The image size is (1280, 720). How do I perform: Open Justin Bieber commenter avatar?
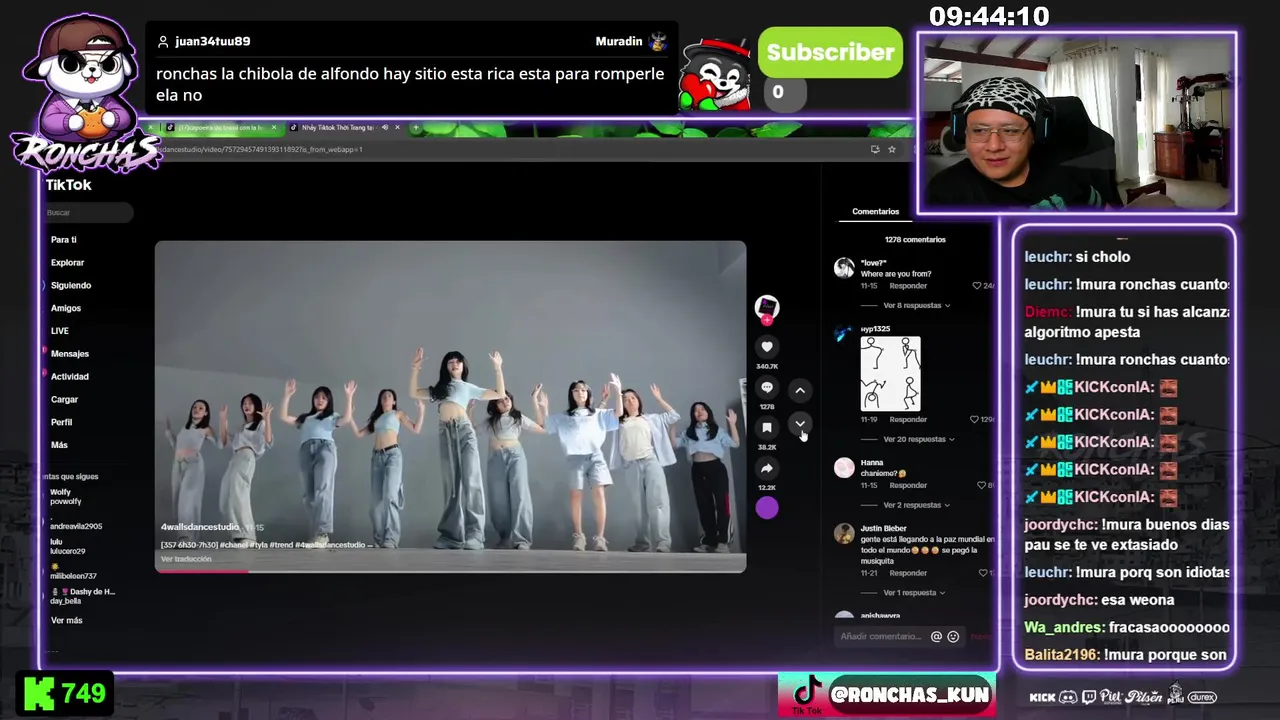[x=844, y=534]
